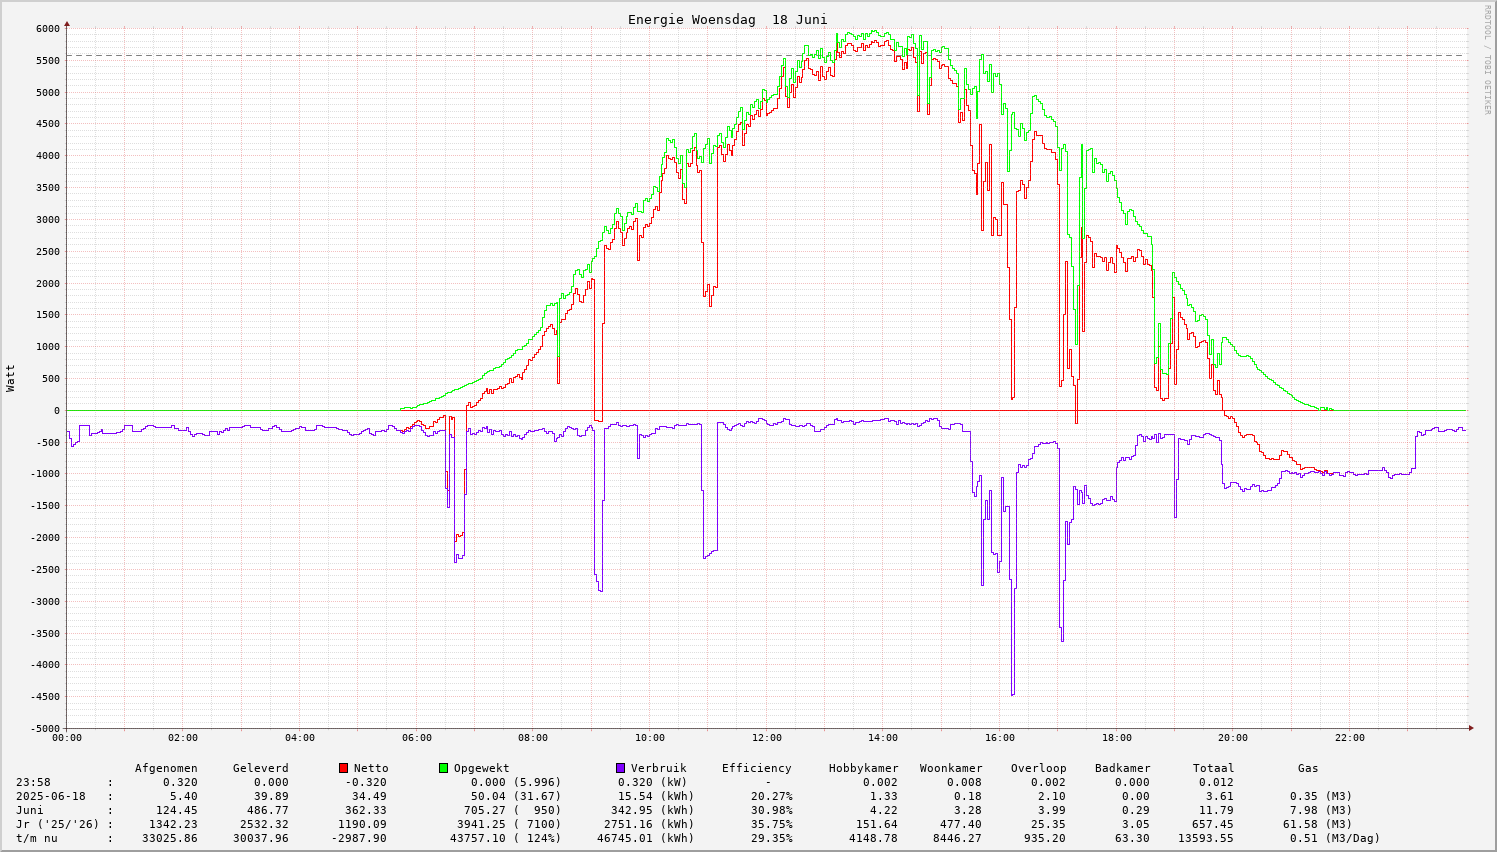Click the purple Verbruik legend swatch
Screen dimensions: 1497x852
coord(620,768)
